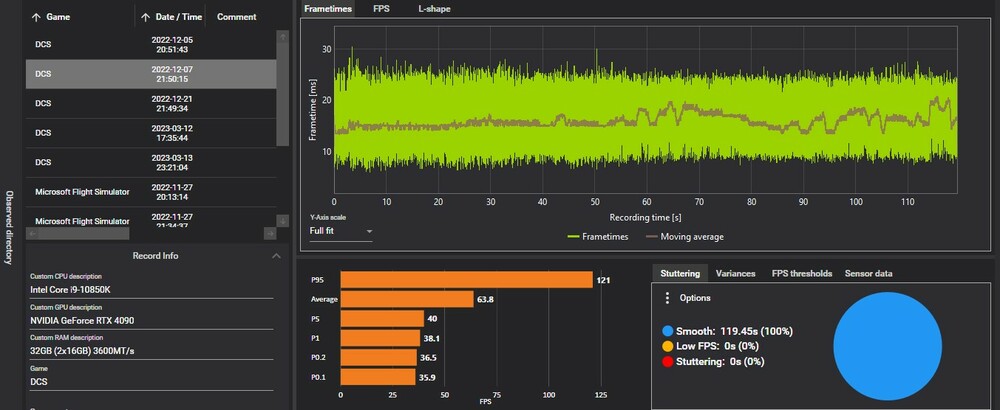This screenshot has height=410, width=1000.
Task: Sort records by Game column arrow
Action: click(36, 17)
